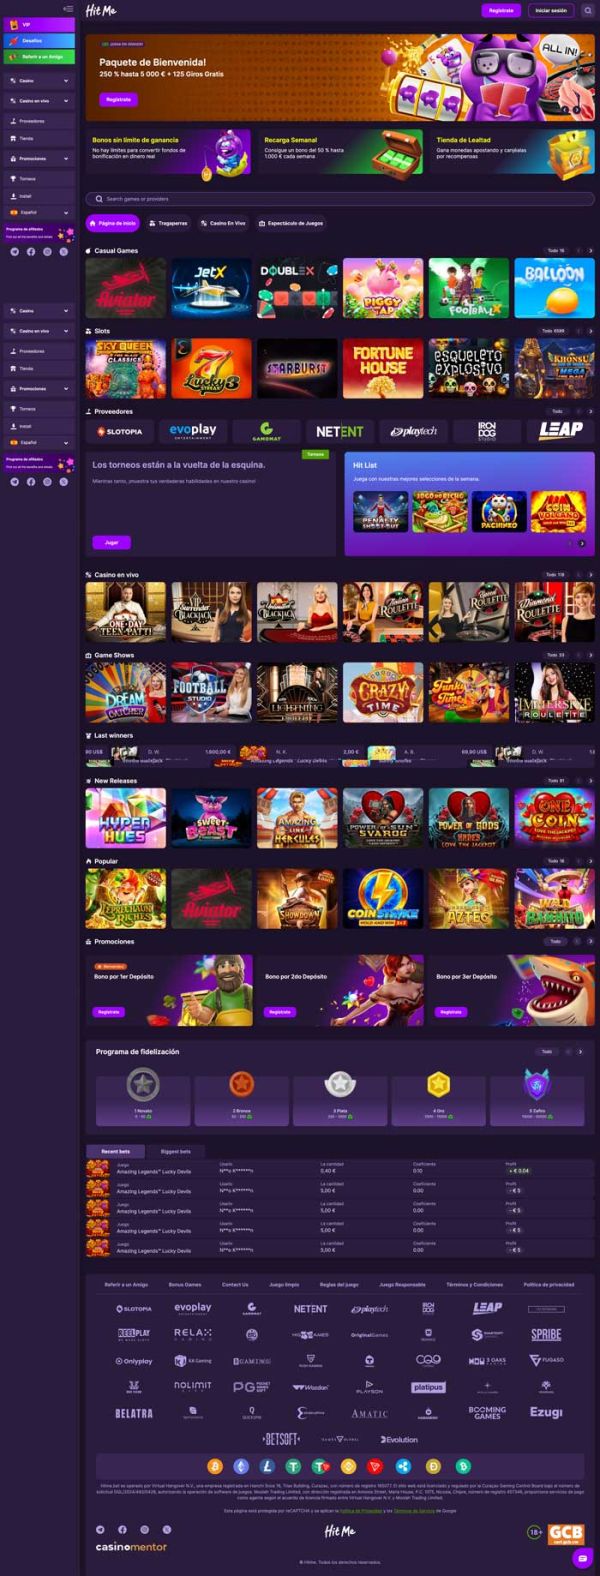
Task: Open the live chat icon at bottom right
Action: [x=583, y=1559]
